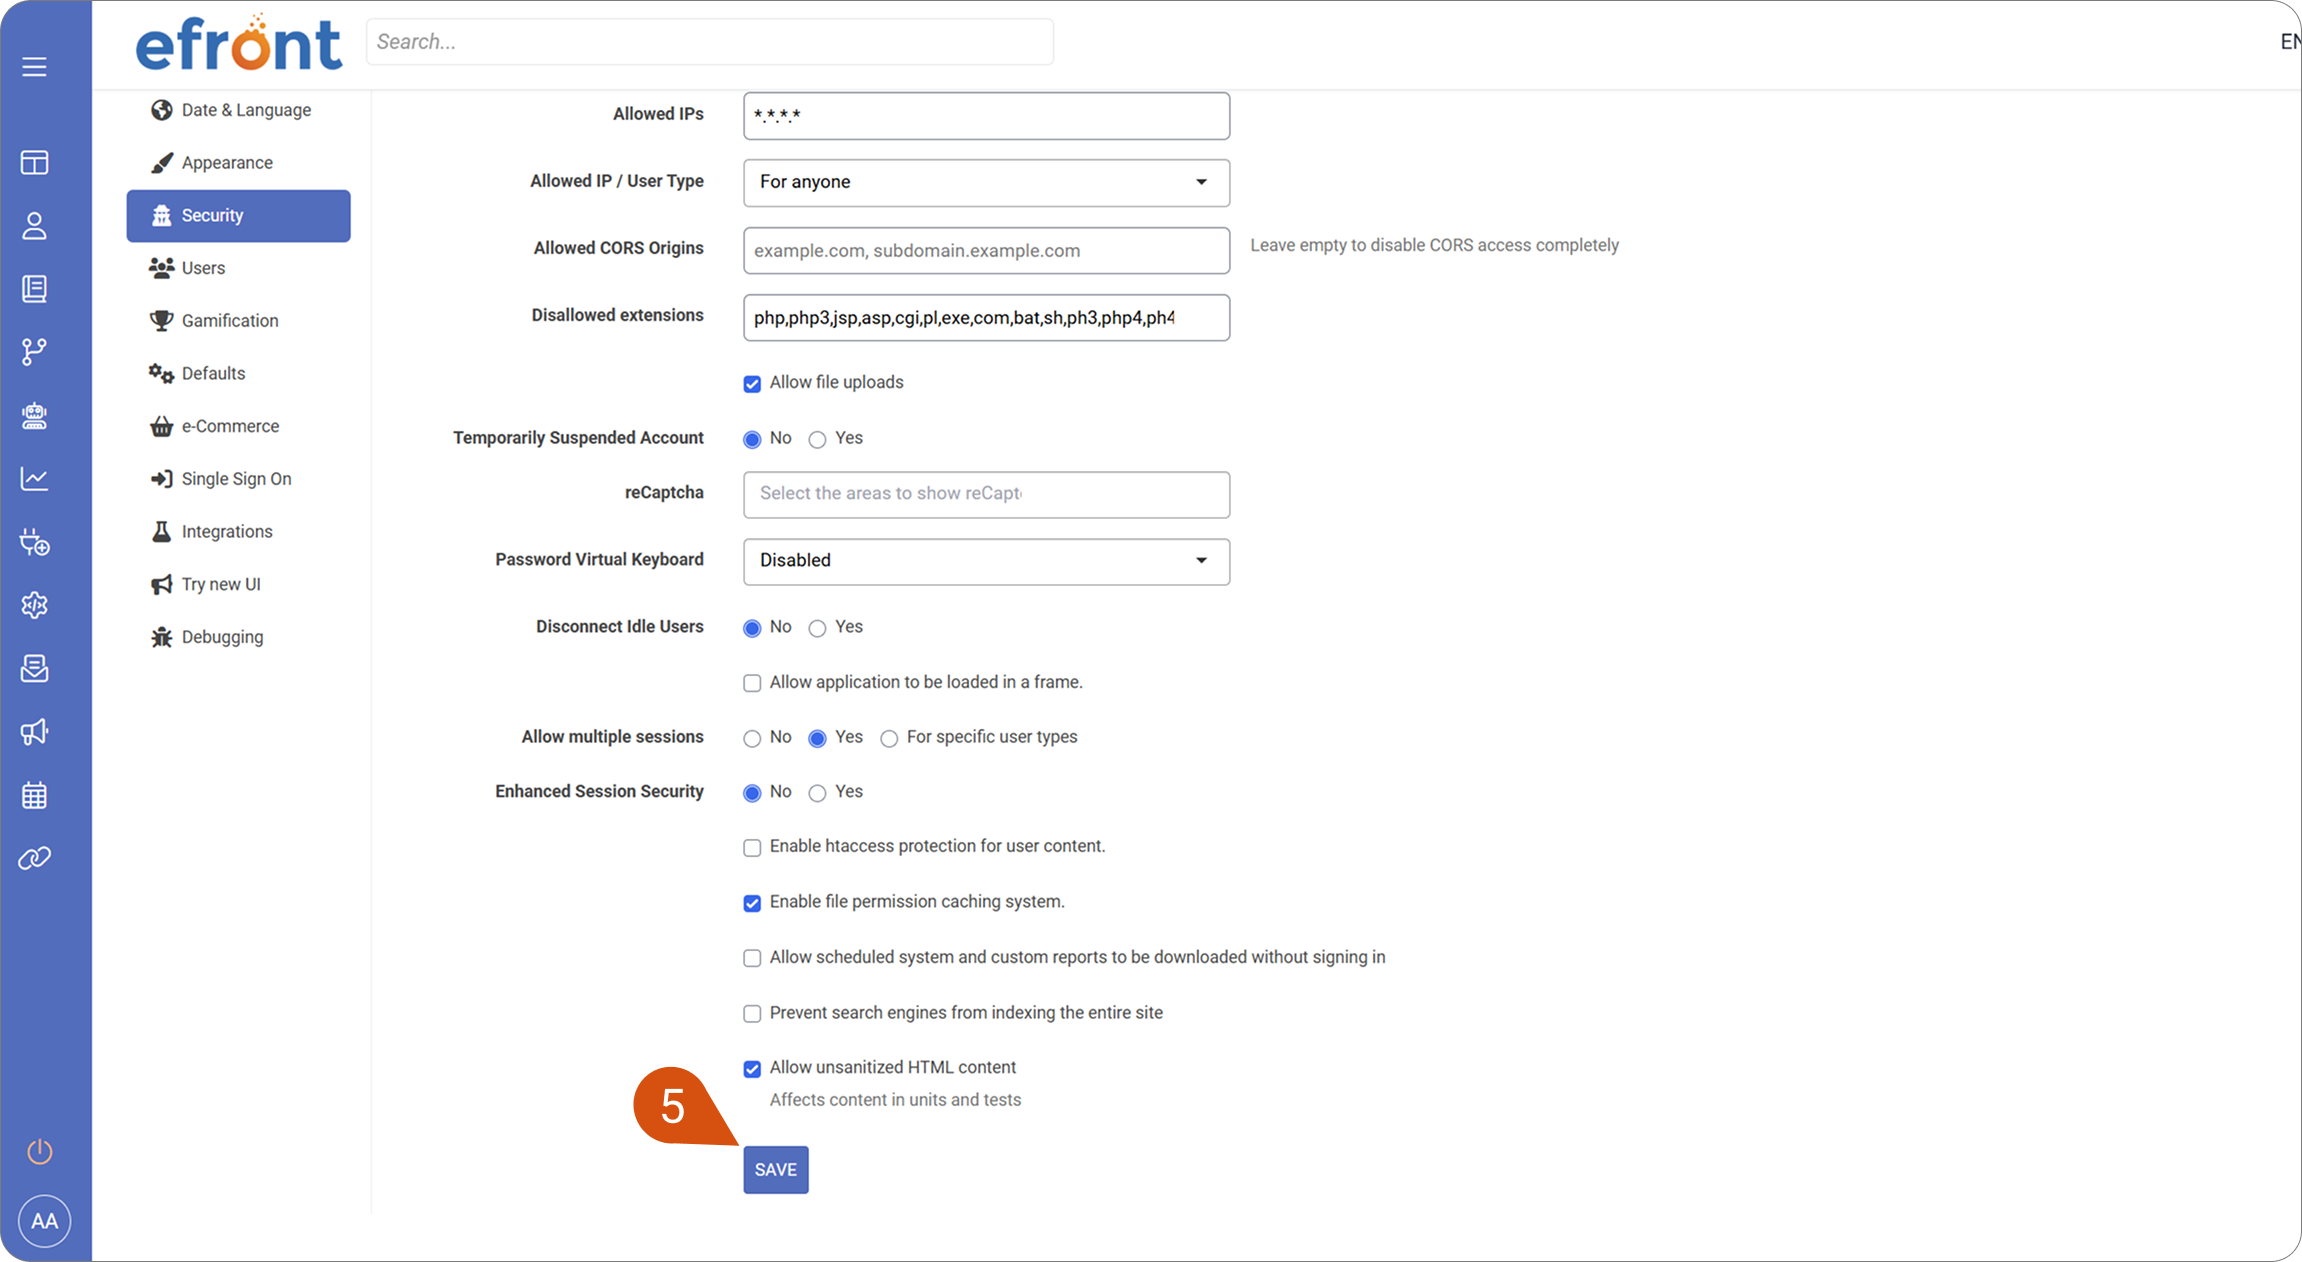Viewport: 2302px width, 1262px height.
Task: Open the branches sidebar icon
Action: pyautogui.click(x=34, y=352)
